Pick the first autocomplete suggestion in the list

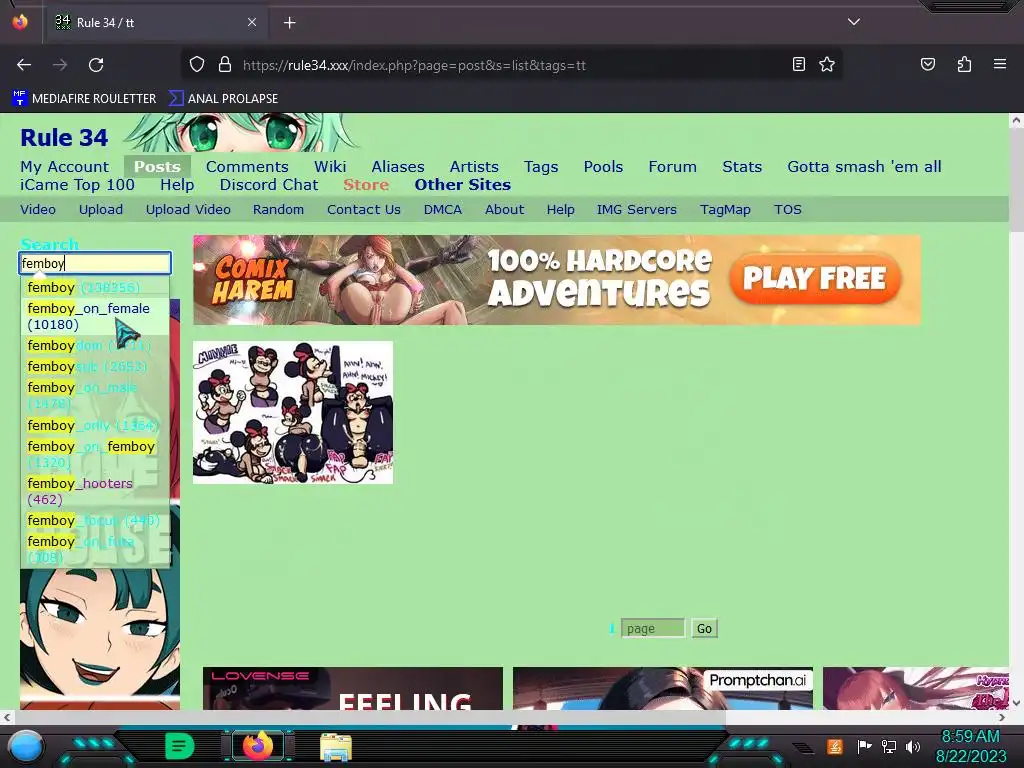95,287
